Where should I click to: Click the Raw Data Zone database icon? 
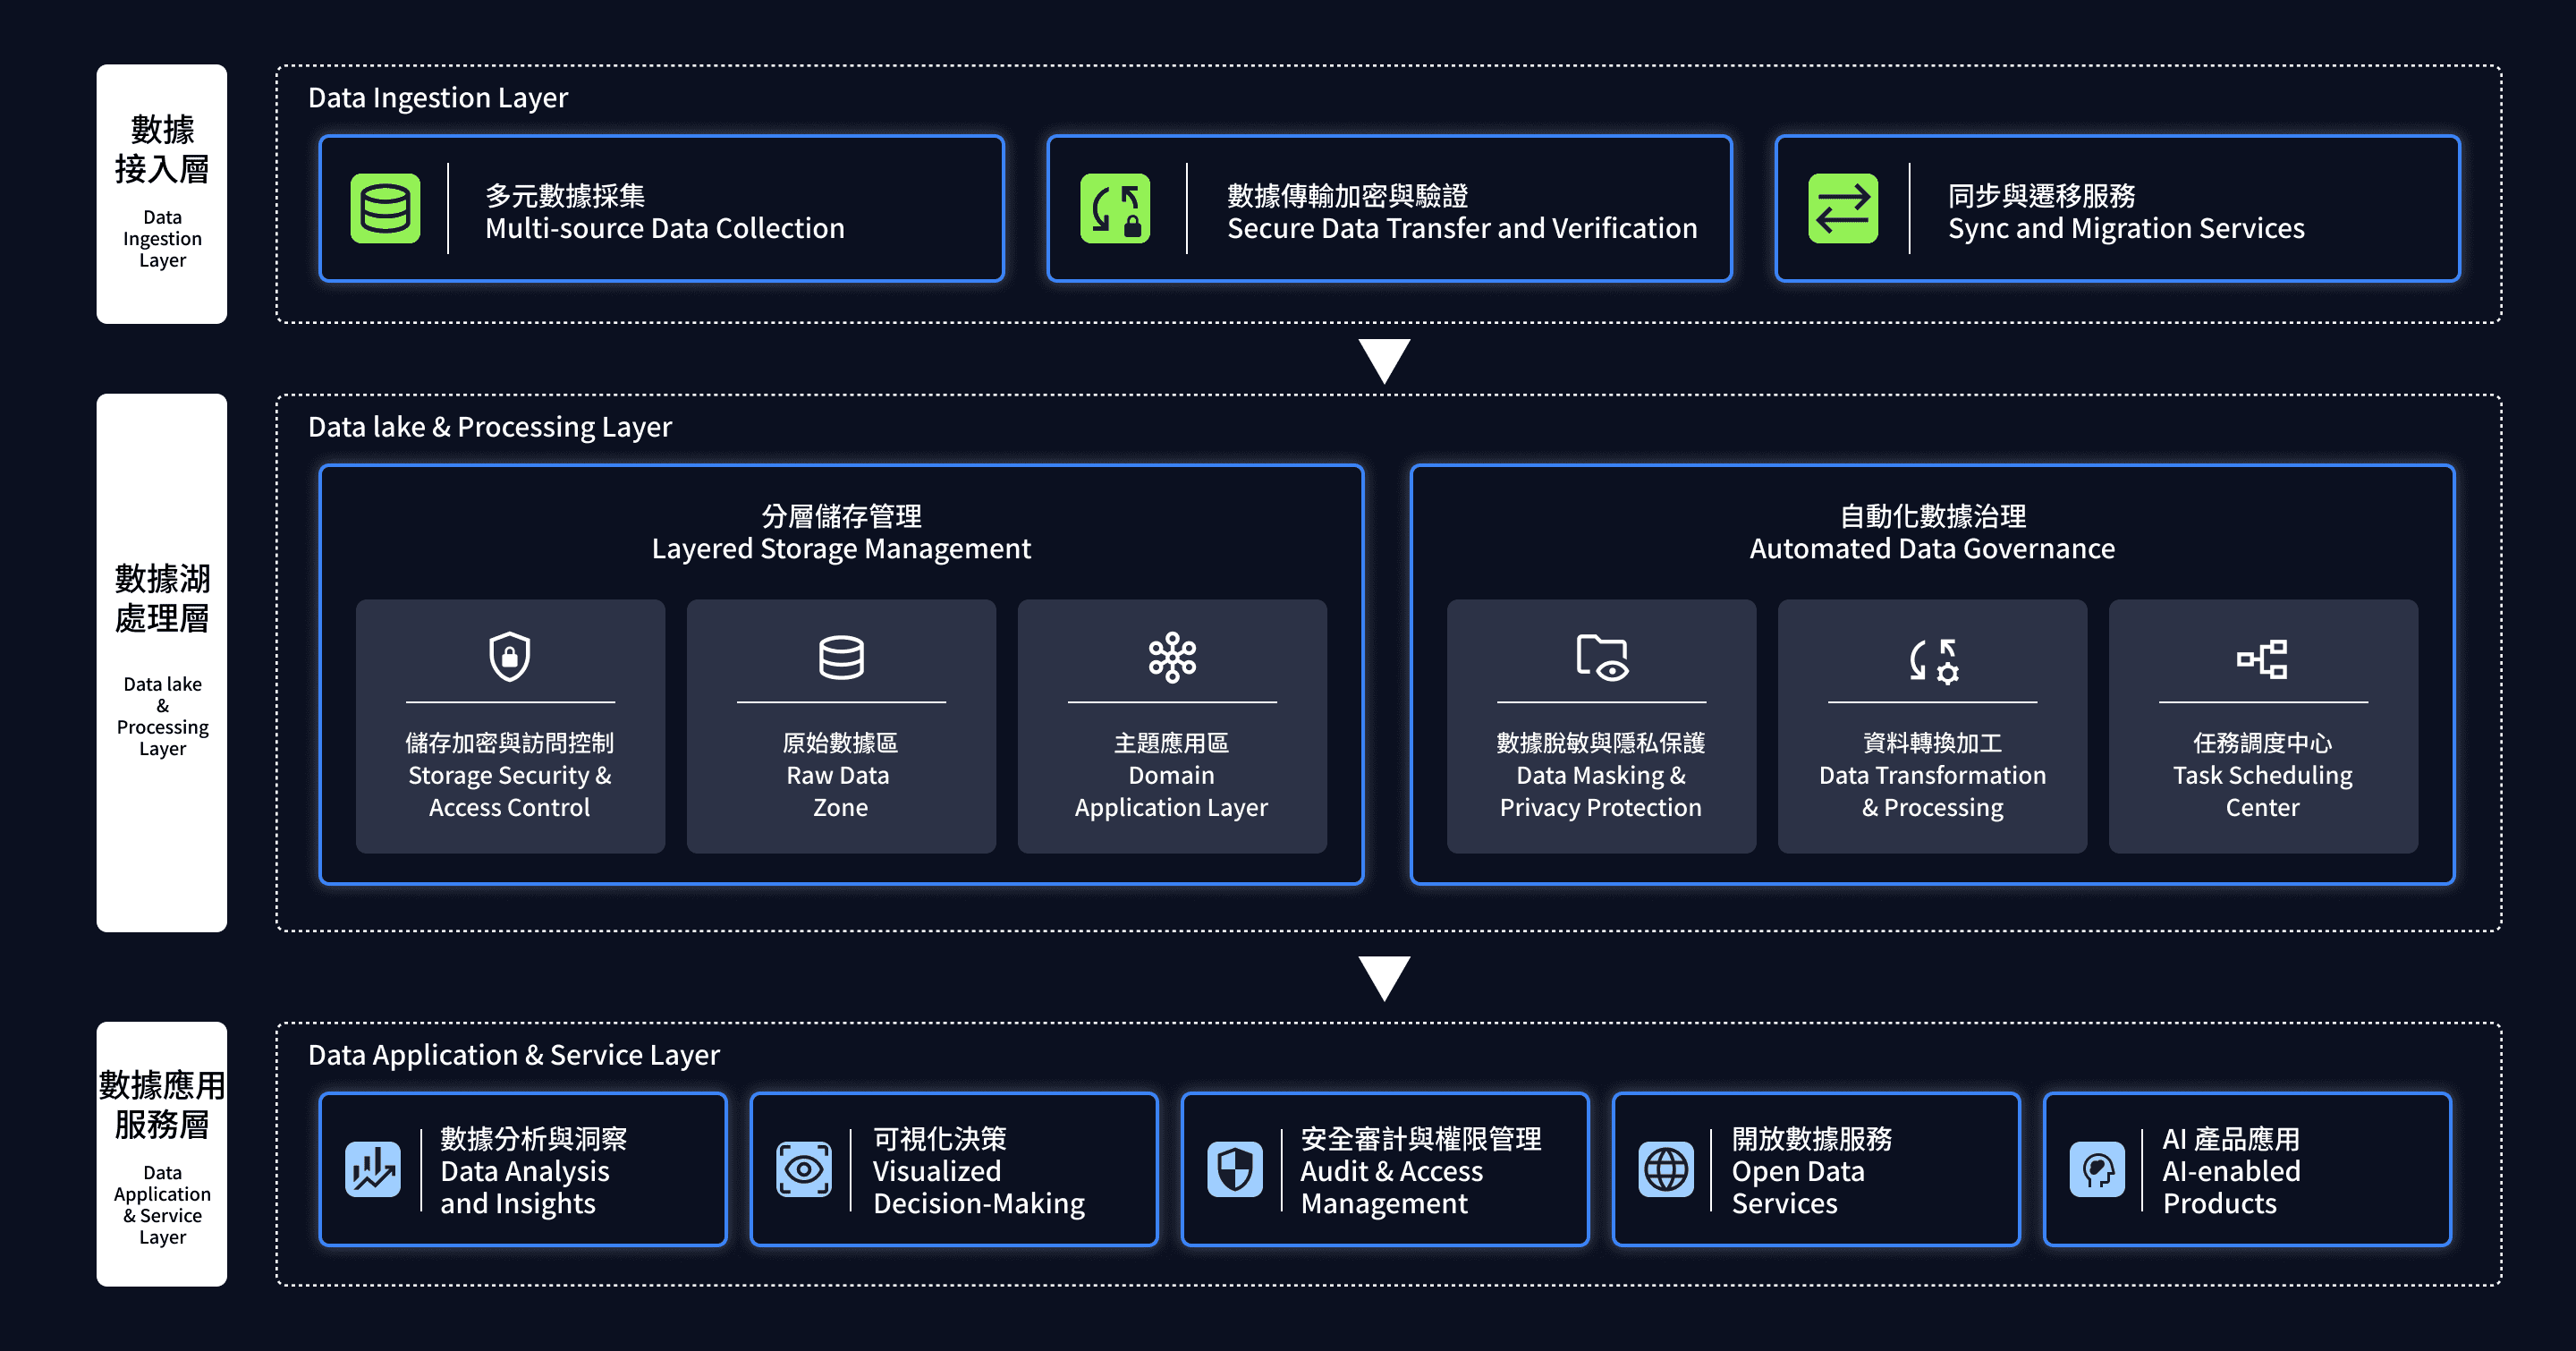pyautogui.click(x=840, y=657)
